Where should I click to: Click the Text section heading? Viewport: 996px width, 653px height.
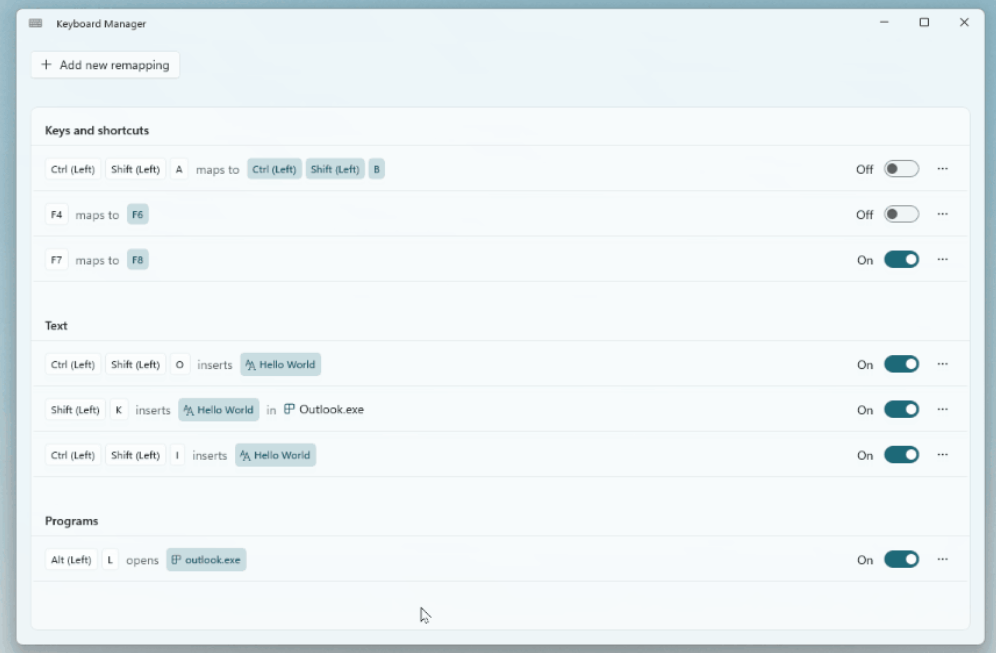coord(56,326)
